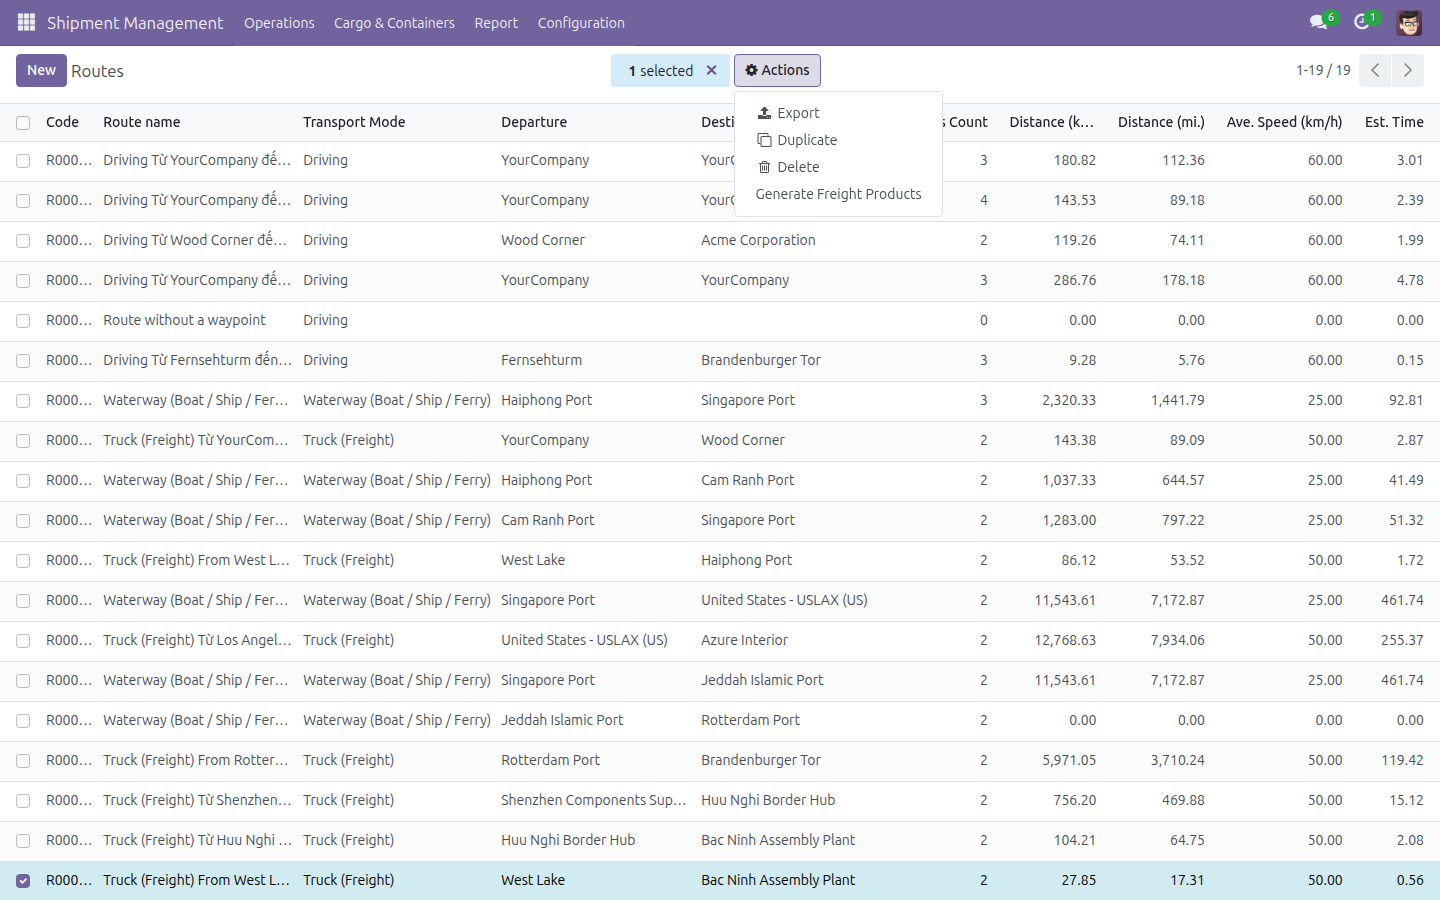1440x900 pixels.
Task: Toggle the Actions dropdown button
Action: [777, 70]
